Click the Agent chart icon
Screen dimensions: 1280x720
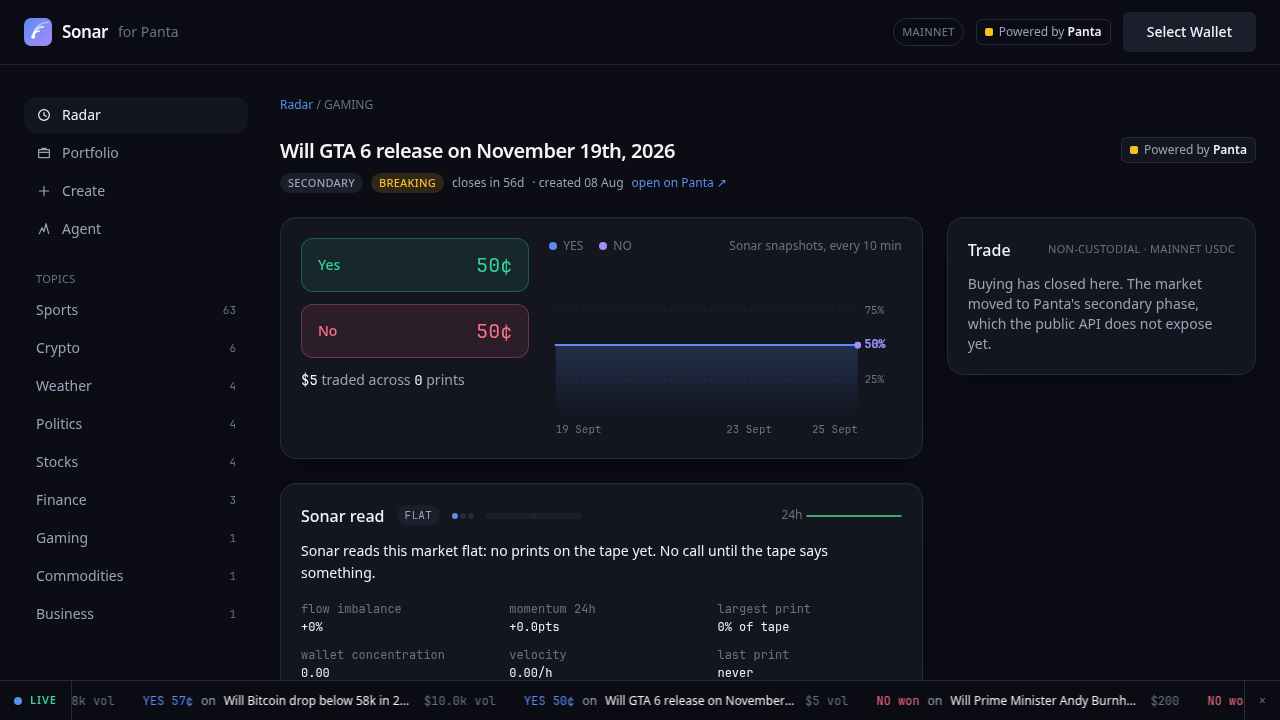(44, 229)
